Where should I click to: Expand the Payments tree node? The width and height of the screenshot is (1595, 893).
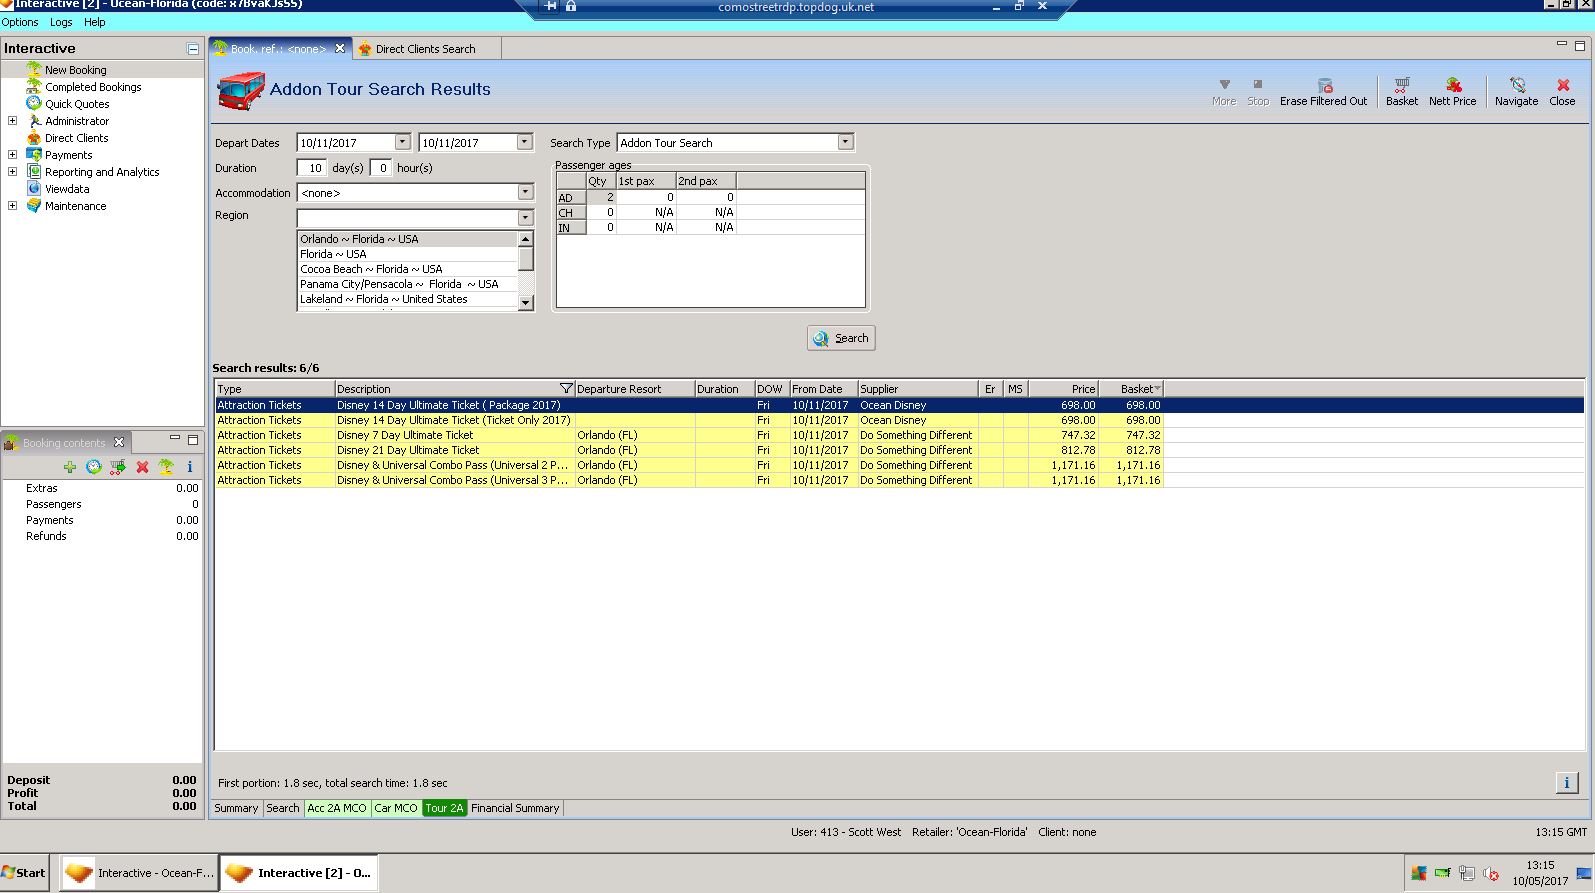[12, 155]
